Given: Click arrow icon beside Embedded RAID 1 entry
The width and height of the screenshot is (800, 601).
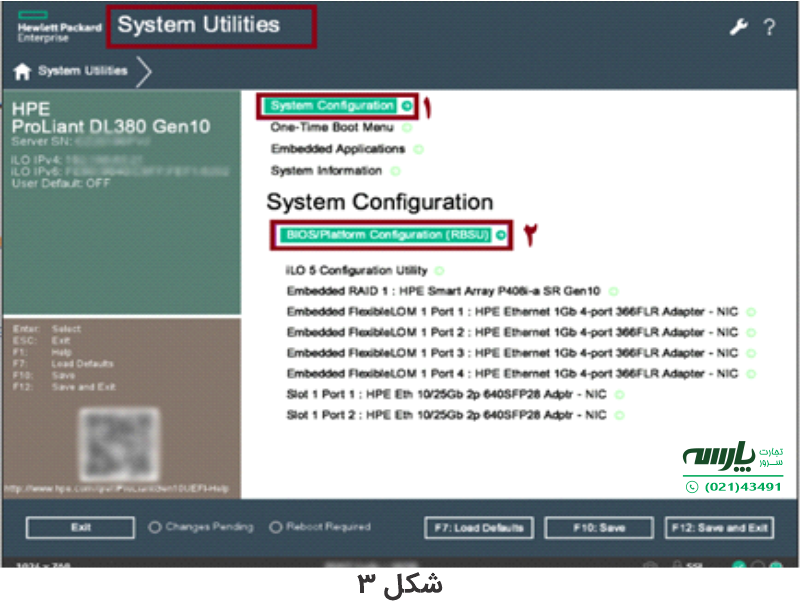Looking at the screenshot, I should click(x=613, y=291).
